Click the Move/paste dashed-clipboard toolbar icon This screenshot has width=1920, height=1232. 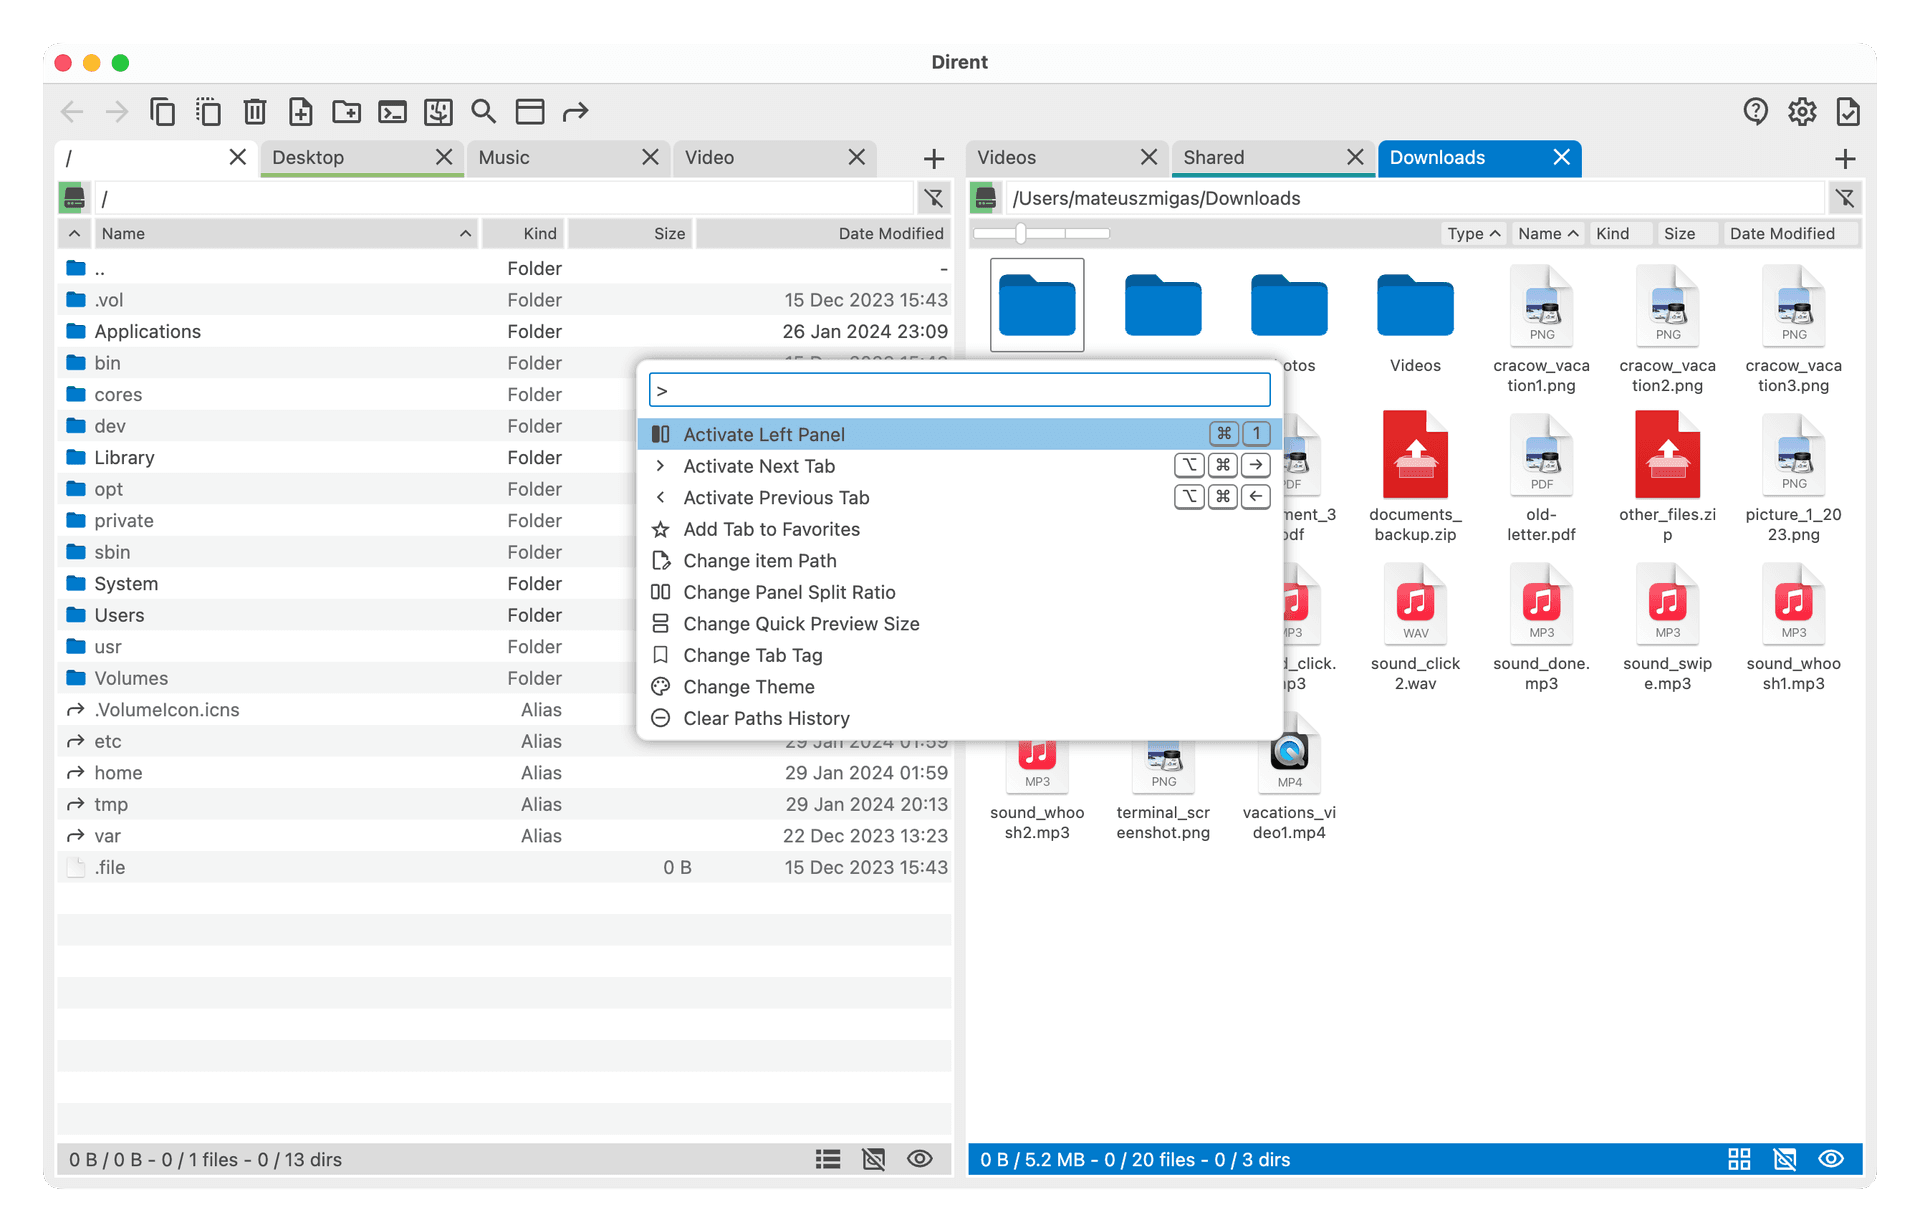coord(208,111)
